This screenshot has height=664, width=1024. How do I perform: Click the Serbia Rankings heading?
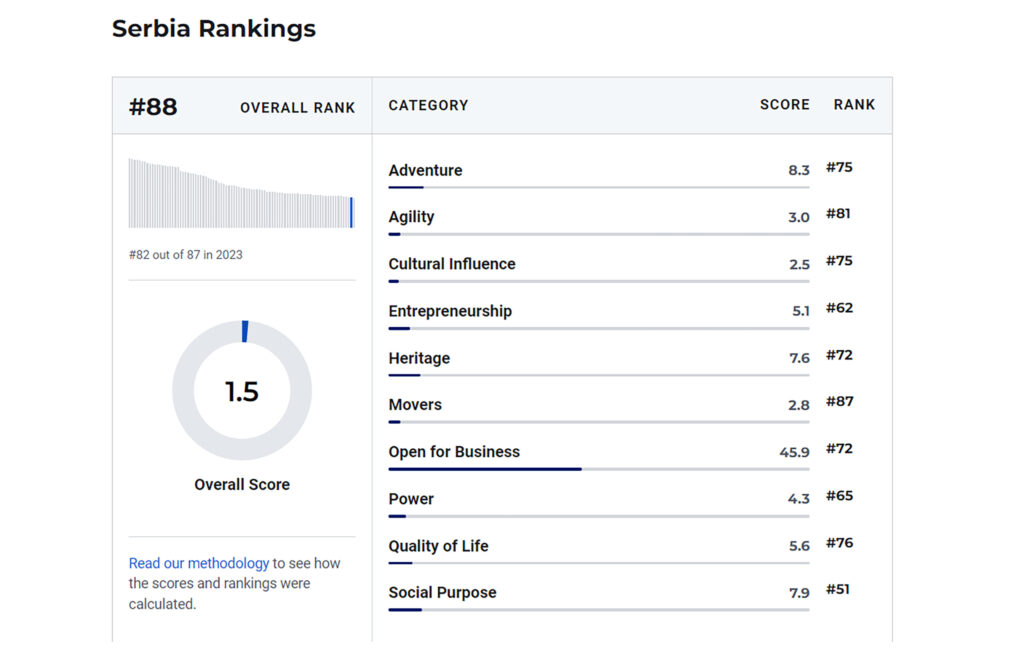pyautogui.click(x=213, y=29)
